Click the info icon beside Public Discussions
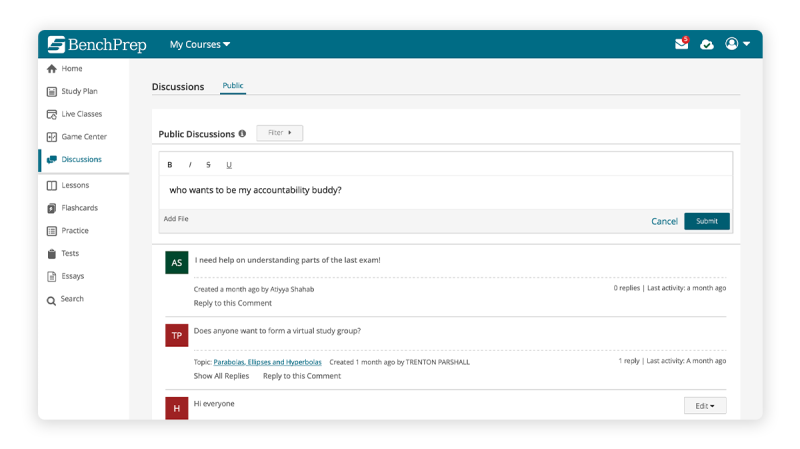The height and width of the screenshot is (449, 800). (x=242, y=134)
